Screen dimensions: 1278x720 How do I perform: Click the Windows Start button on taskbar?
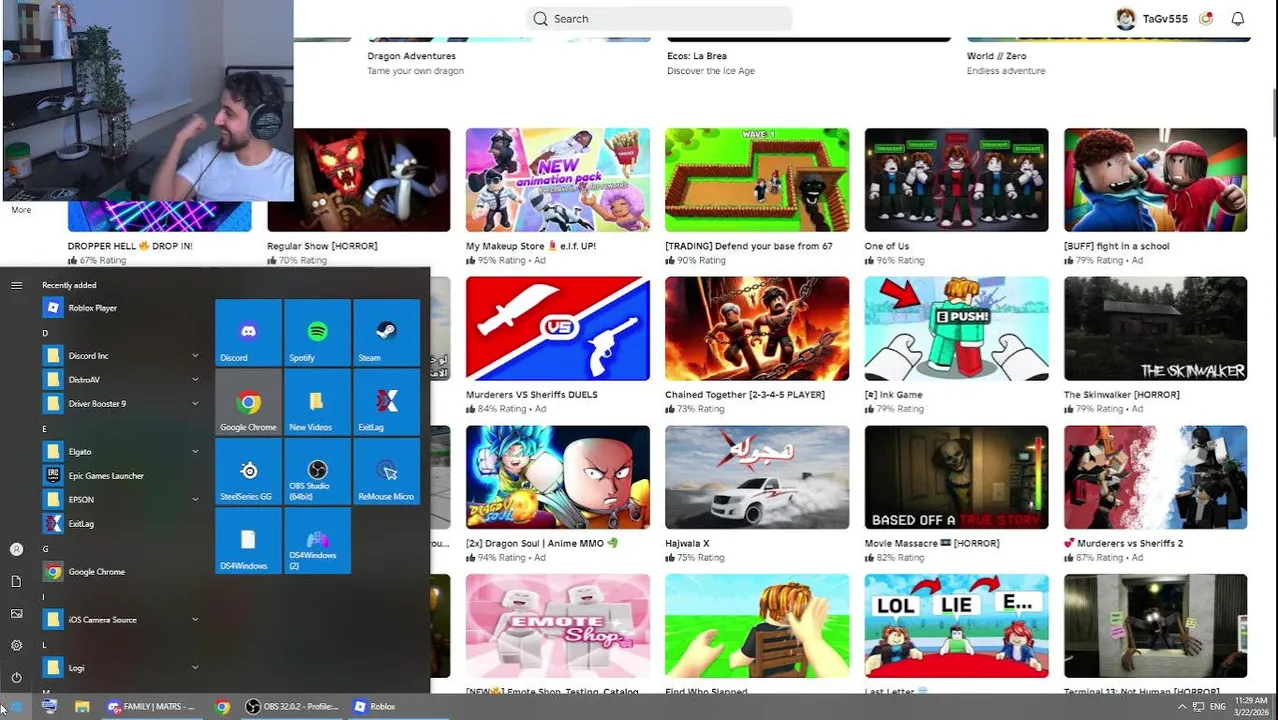[x=15, y=706]
